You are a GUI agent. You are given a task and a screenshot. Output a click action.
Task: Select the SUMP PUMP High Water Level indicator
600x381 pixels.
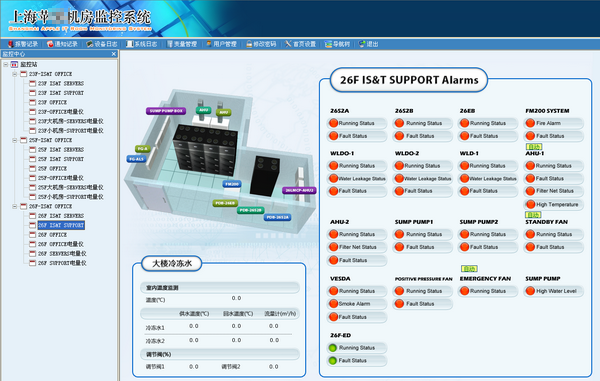point(530,291)
